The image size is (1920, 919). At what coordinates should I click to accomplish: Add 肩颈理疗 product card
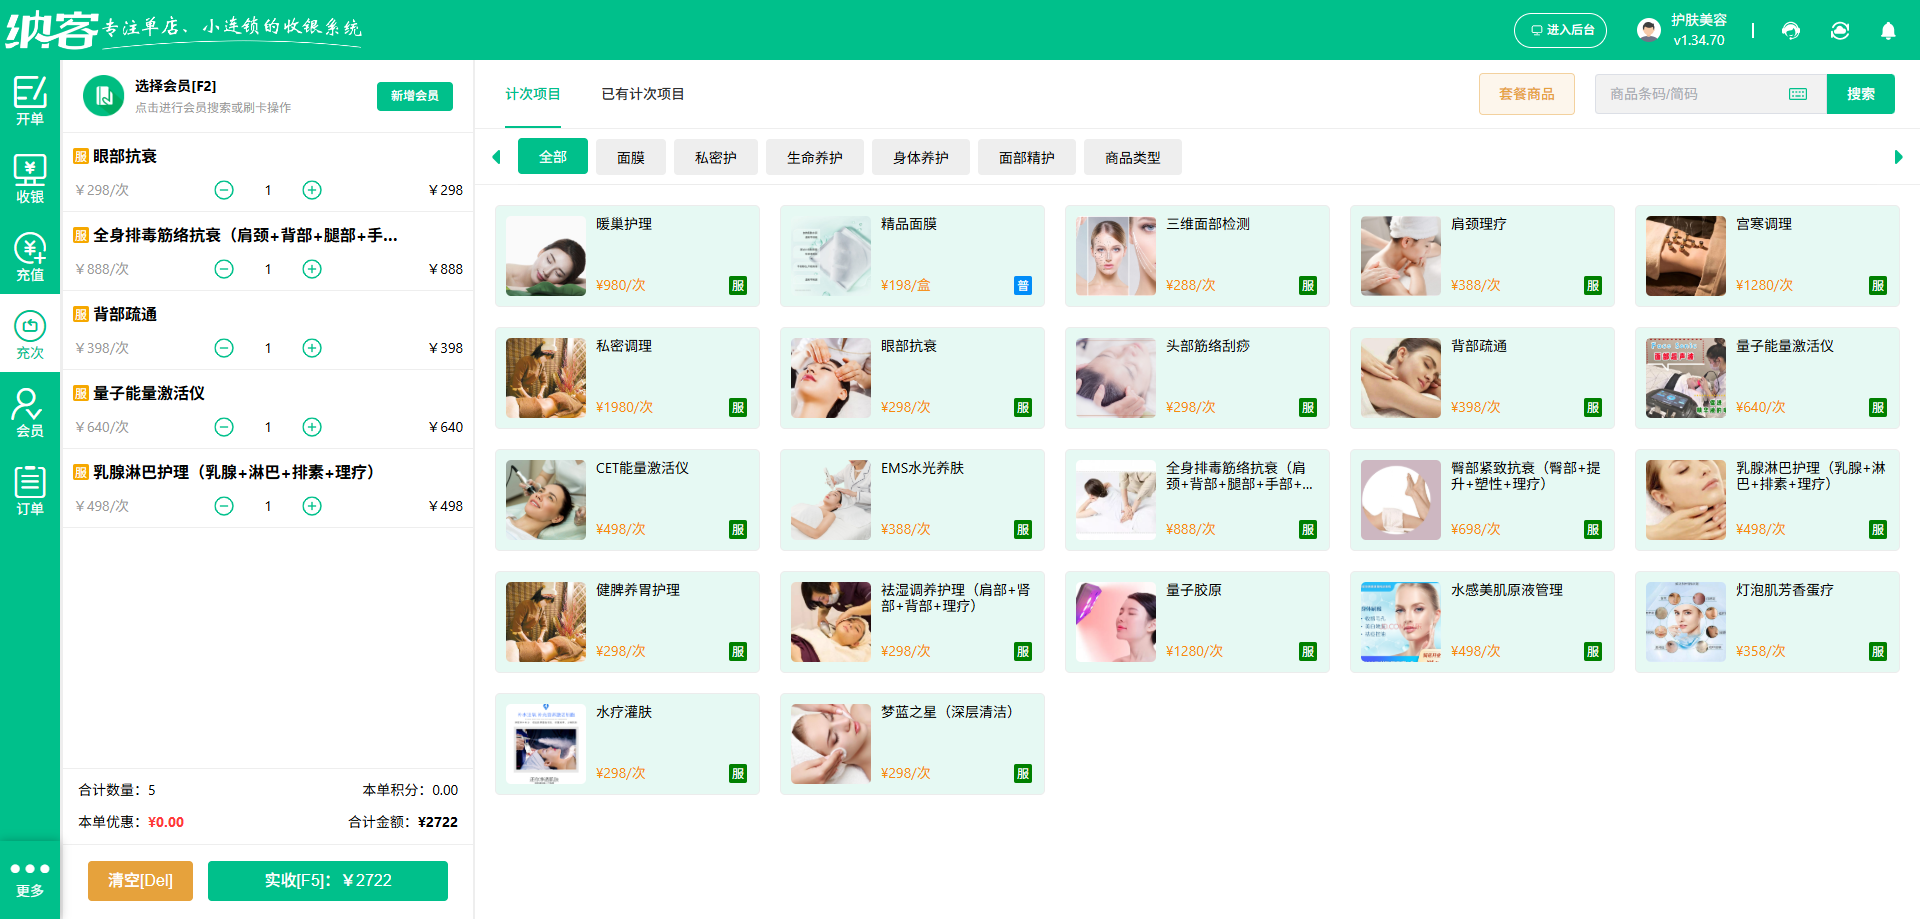pyautogui.click(x=1482, y=256)
